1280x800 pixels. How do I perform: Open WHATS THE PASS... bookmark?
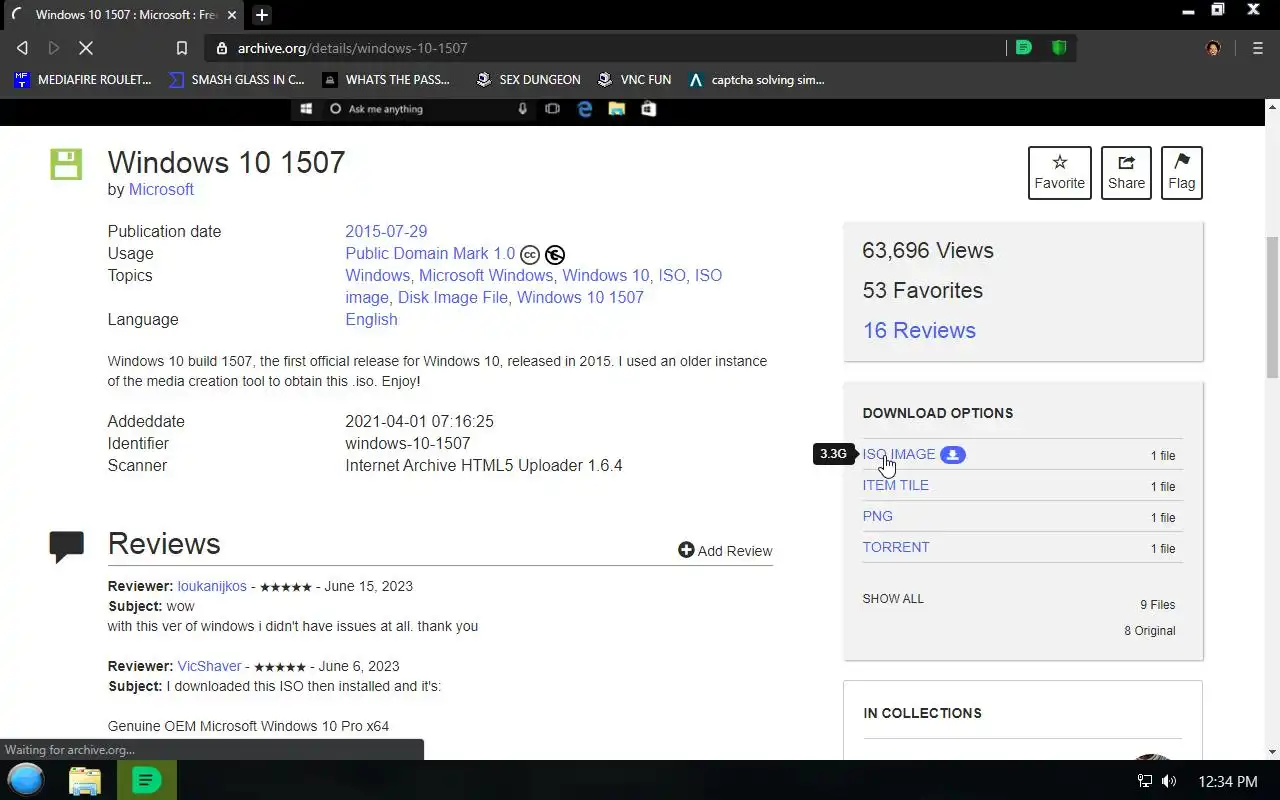(x=387, y=79)
